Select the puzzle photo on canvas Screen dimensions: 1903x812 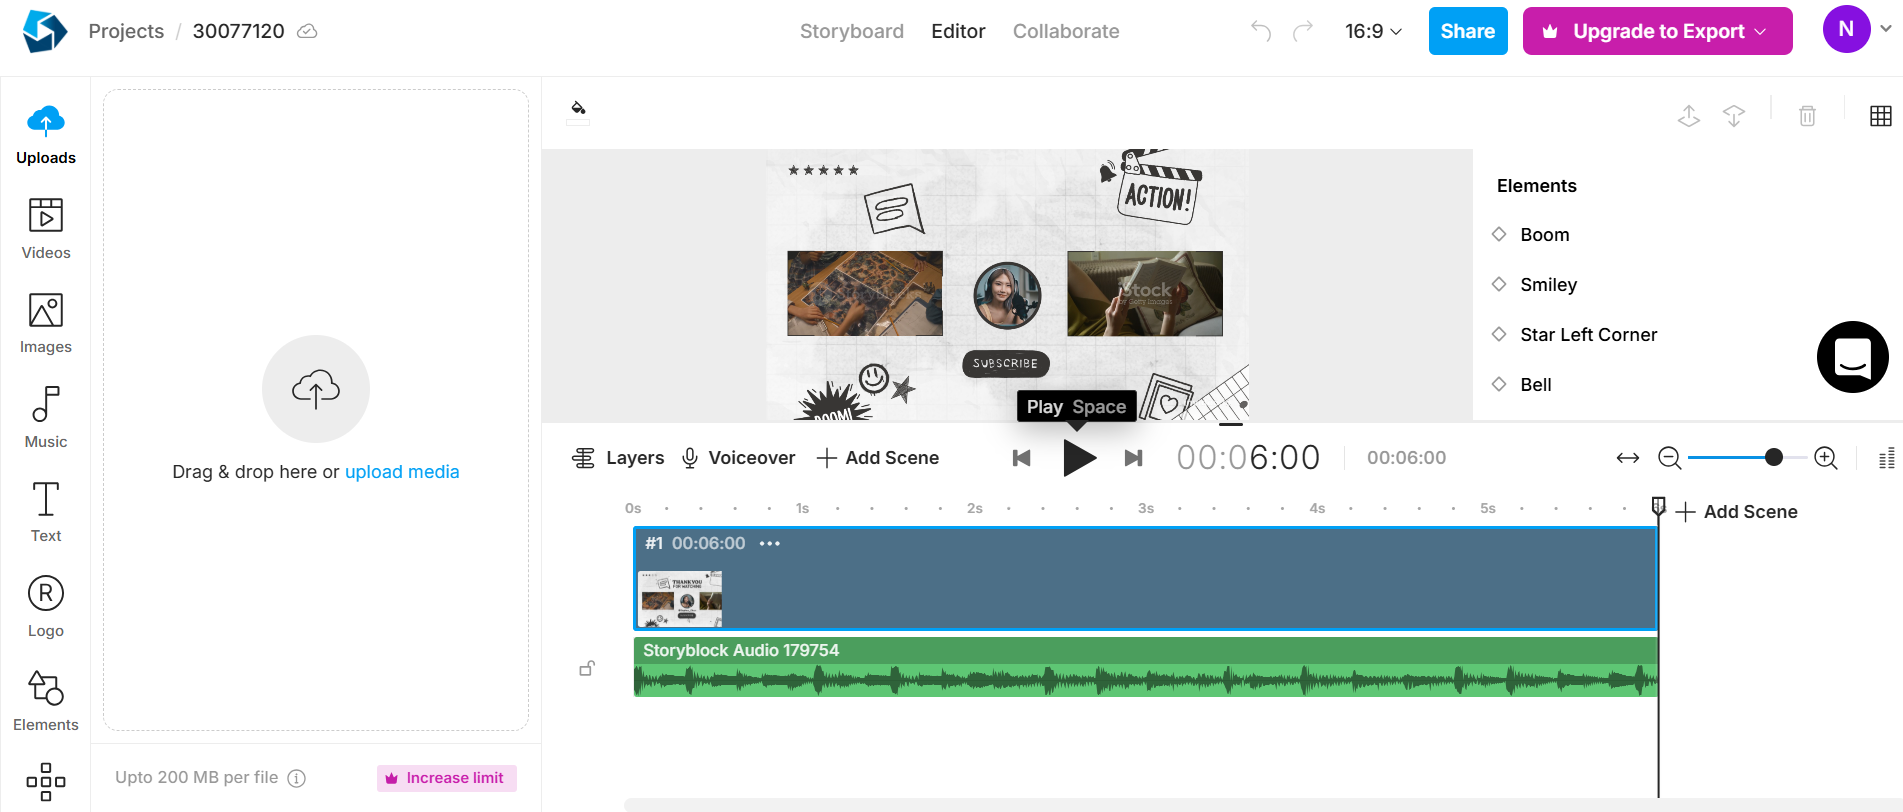point(865,293)
